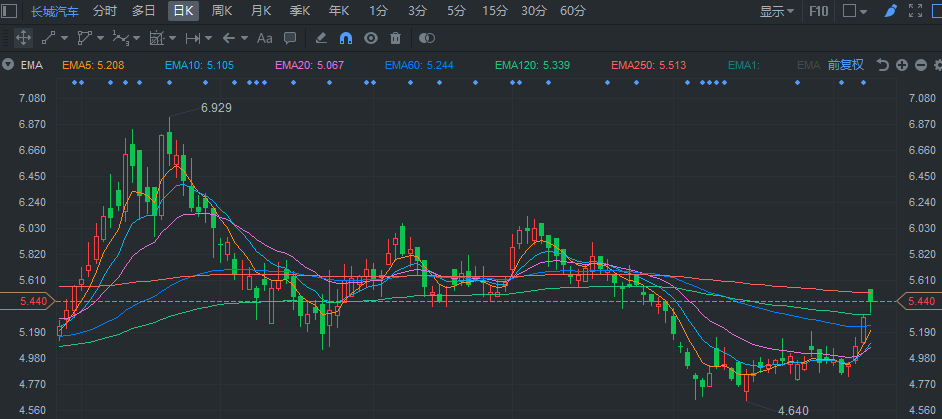Viewport: 942px width, 419px height.
Task: Select the eraser tool
Action: (321, 38)
